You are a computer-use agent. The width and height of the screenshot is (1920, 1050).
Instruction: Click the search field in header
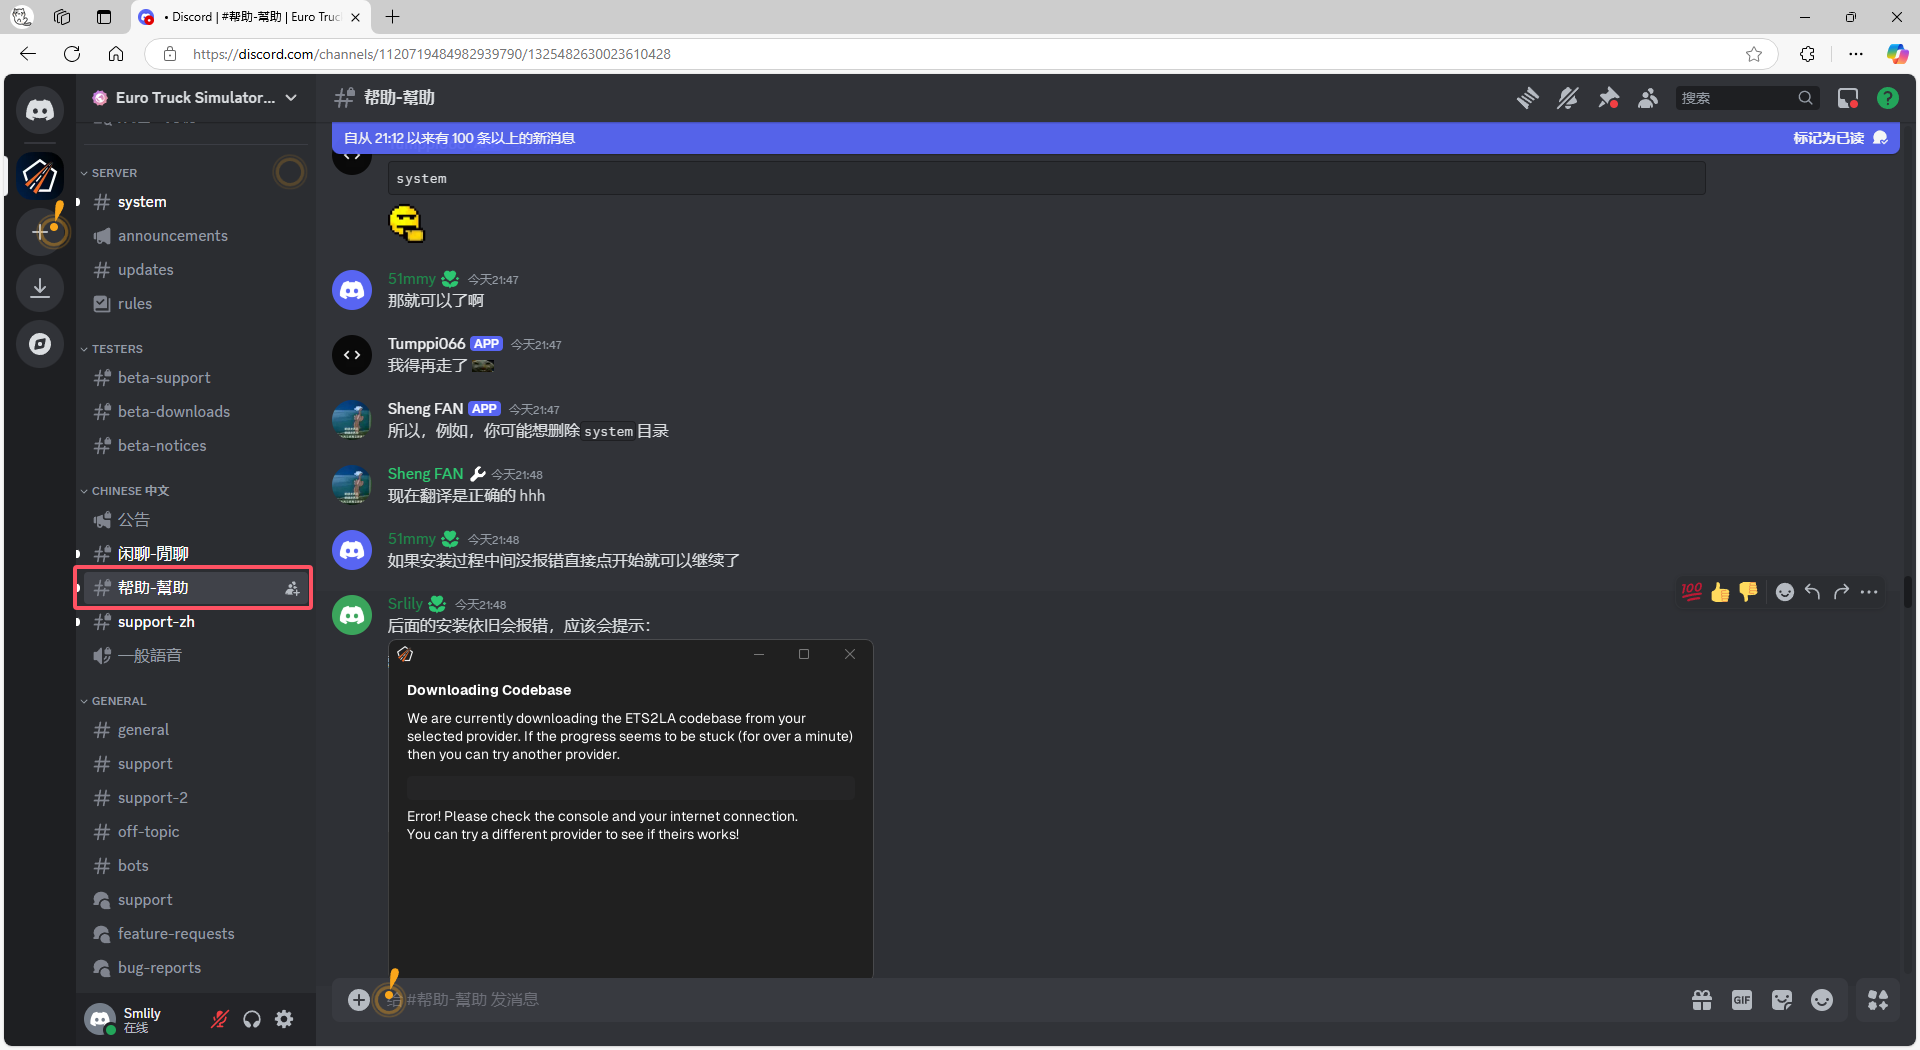[x=1747, y=98]
